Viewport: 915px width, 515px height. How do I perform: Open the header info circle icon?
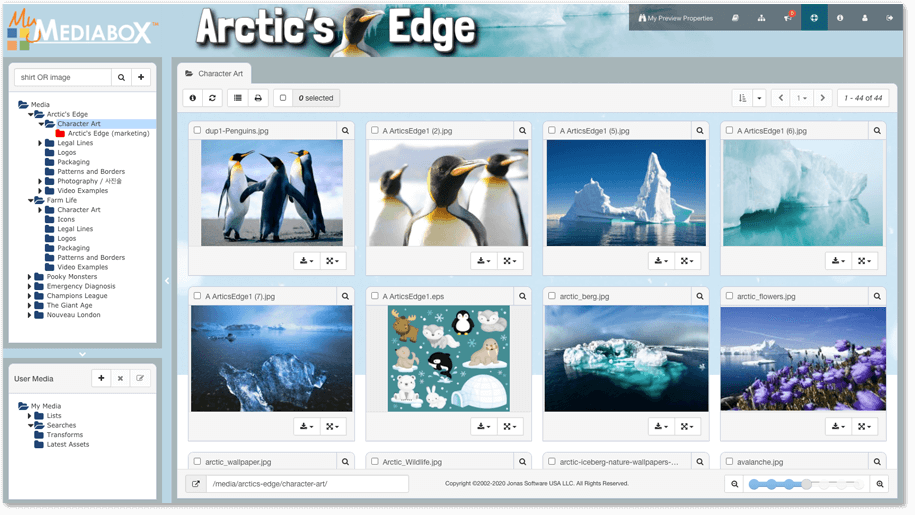tap(840, 18)
